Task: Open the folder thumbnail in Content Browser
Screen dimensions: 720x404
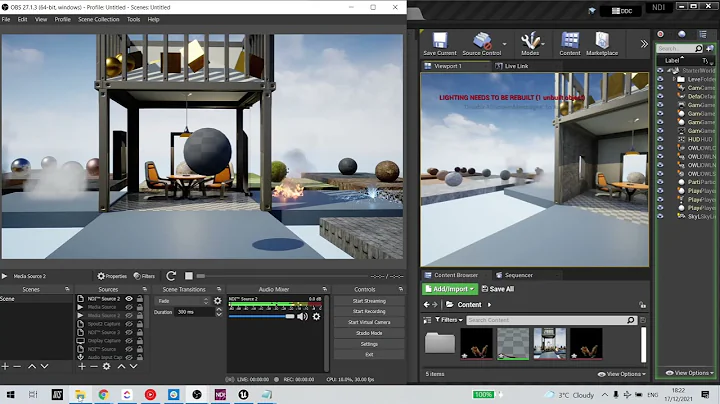Action: pos(439,343)
